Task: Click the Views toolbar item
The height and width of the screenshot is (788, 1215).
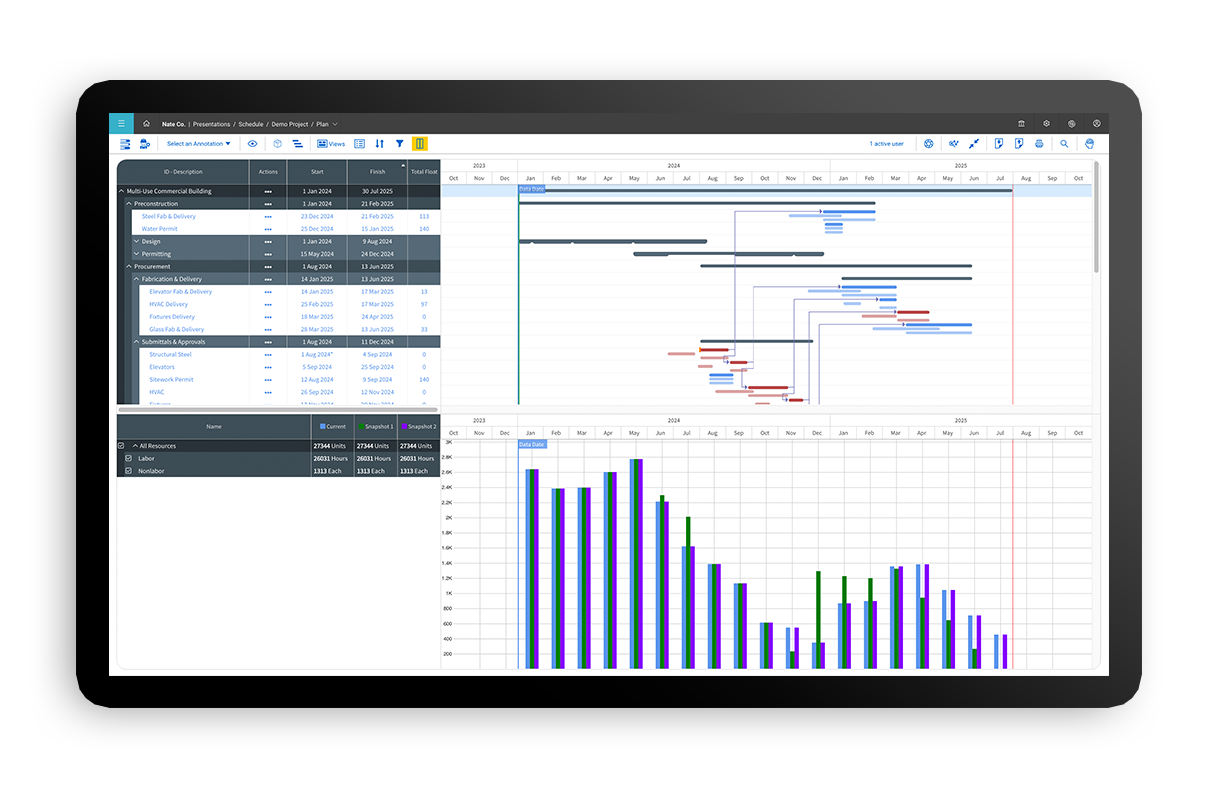Action: [x=331, y=144]
